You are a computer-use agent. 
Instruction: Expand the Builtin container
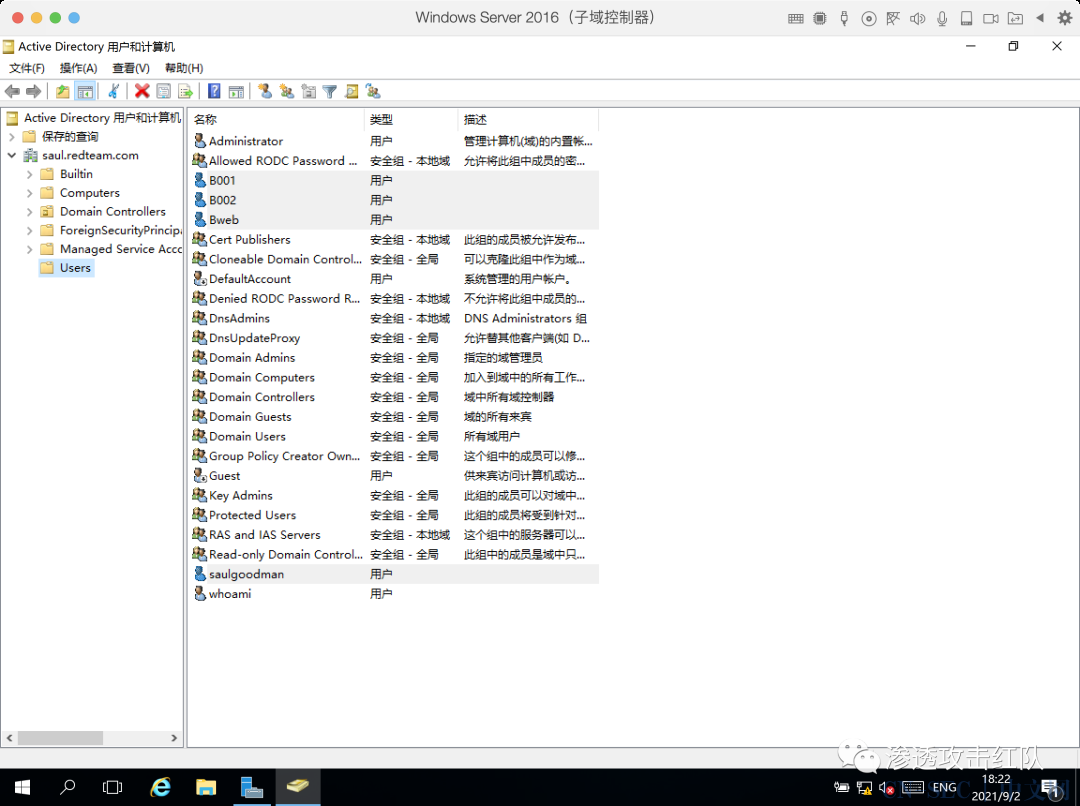click(x=30, y=174)
